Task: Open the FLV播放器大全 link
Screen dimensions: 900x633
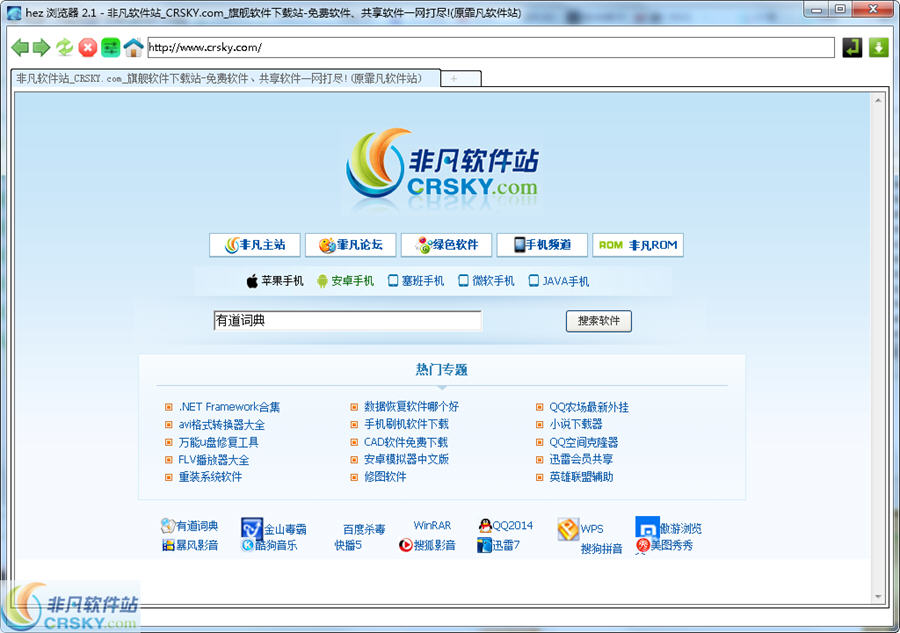Action: click(x=214, y=460)
